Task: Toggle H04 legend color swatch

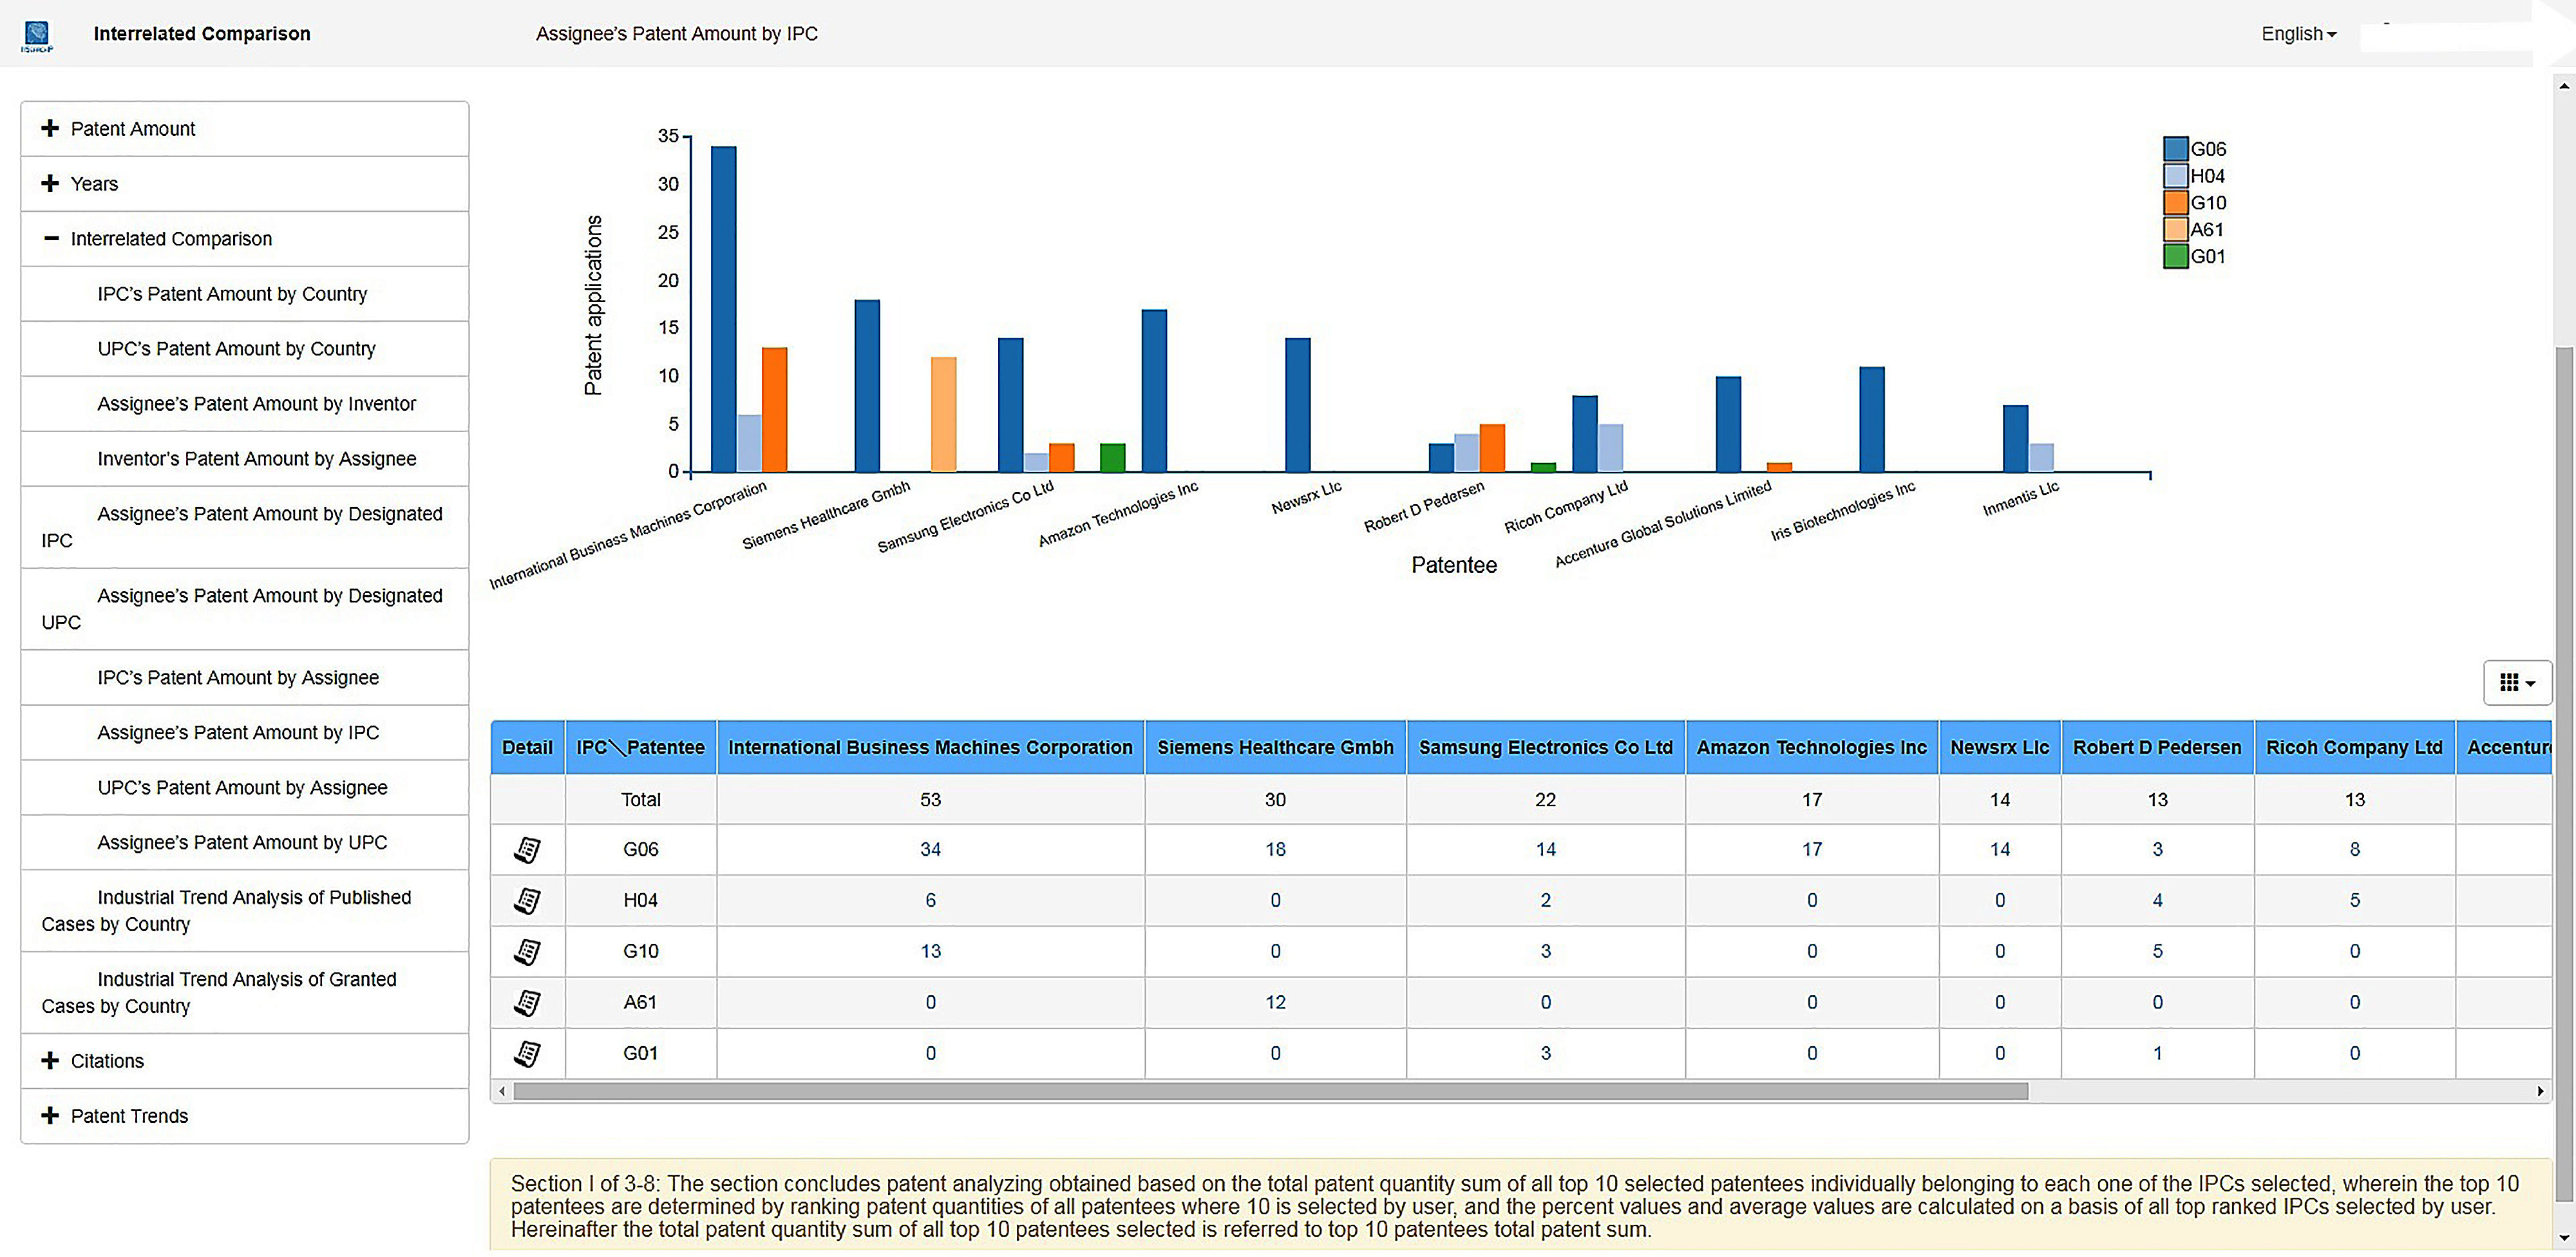Action: [x=2175, y=176]
